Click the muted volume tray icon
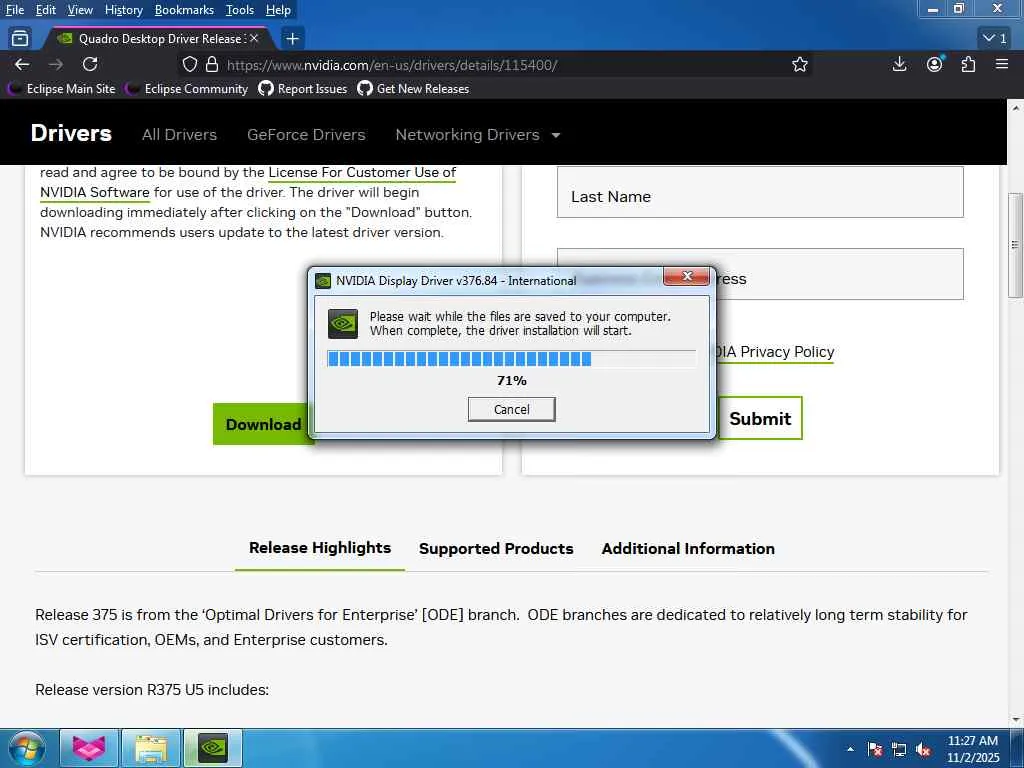The image size is (1024, 768). click(923, 749)
